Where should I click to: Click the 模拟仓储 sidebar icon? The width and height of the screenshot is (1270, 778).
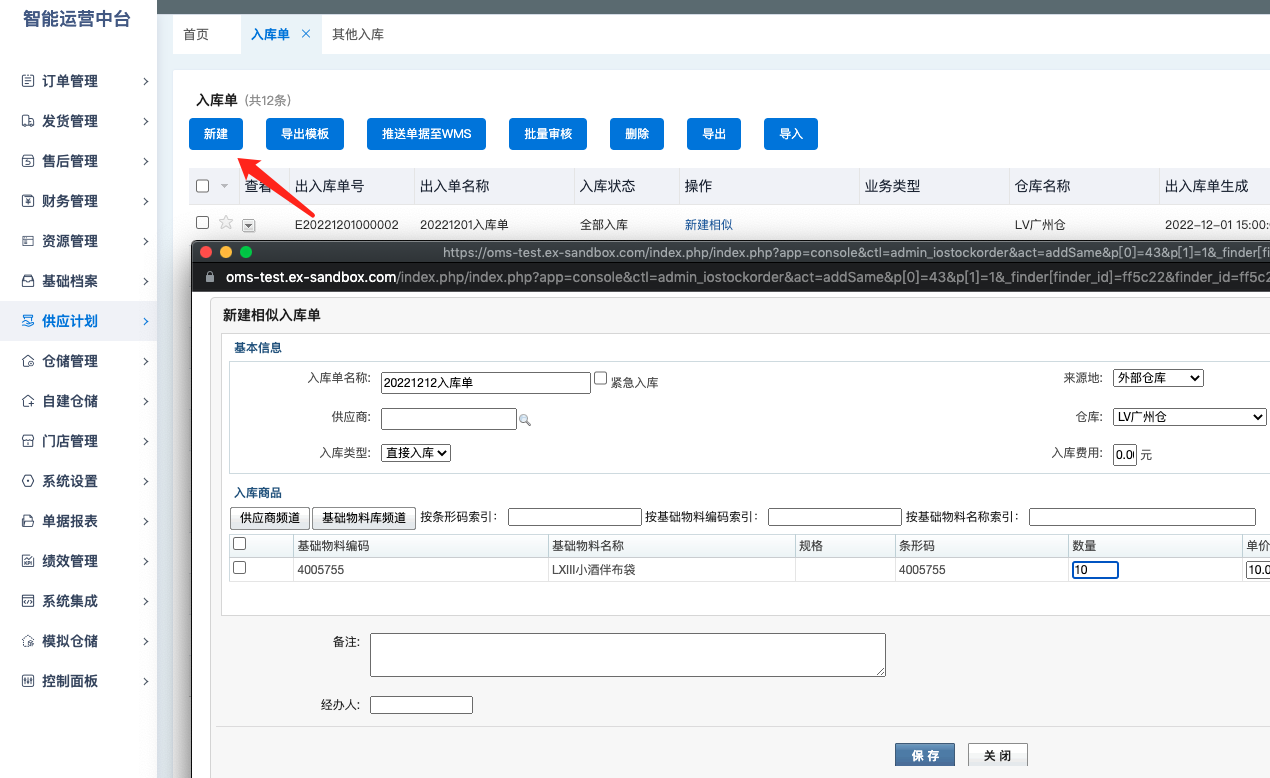pyautogui.click(x=28, y=641)
